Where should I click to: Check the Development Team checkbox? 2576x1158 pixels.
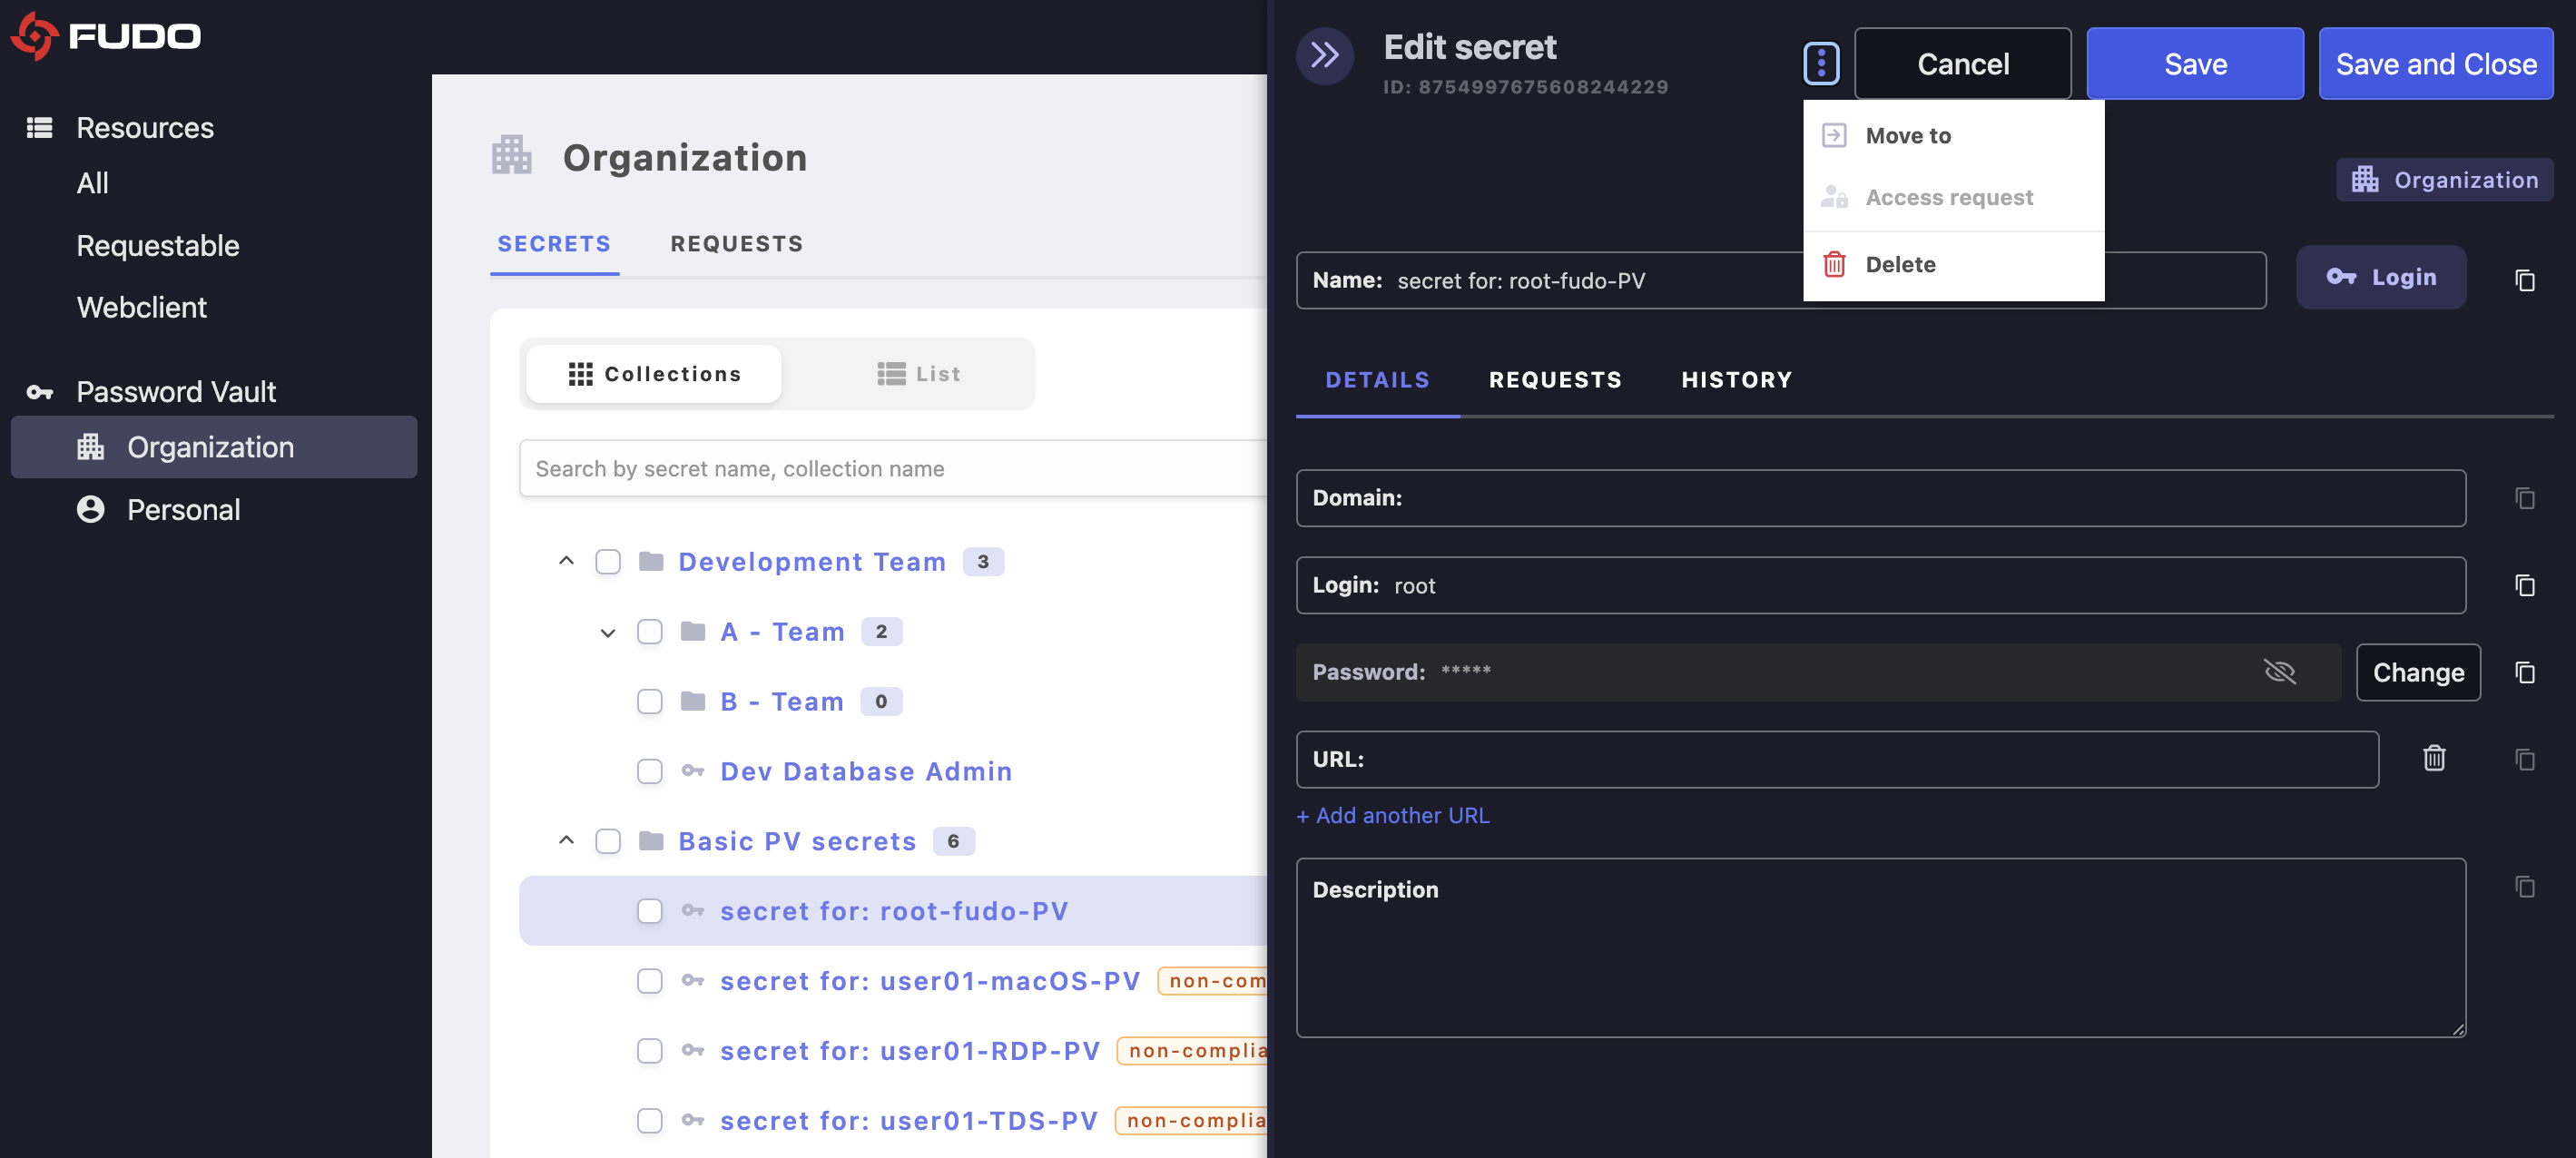tap(607, 561)
